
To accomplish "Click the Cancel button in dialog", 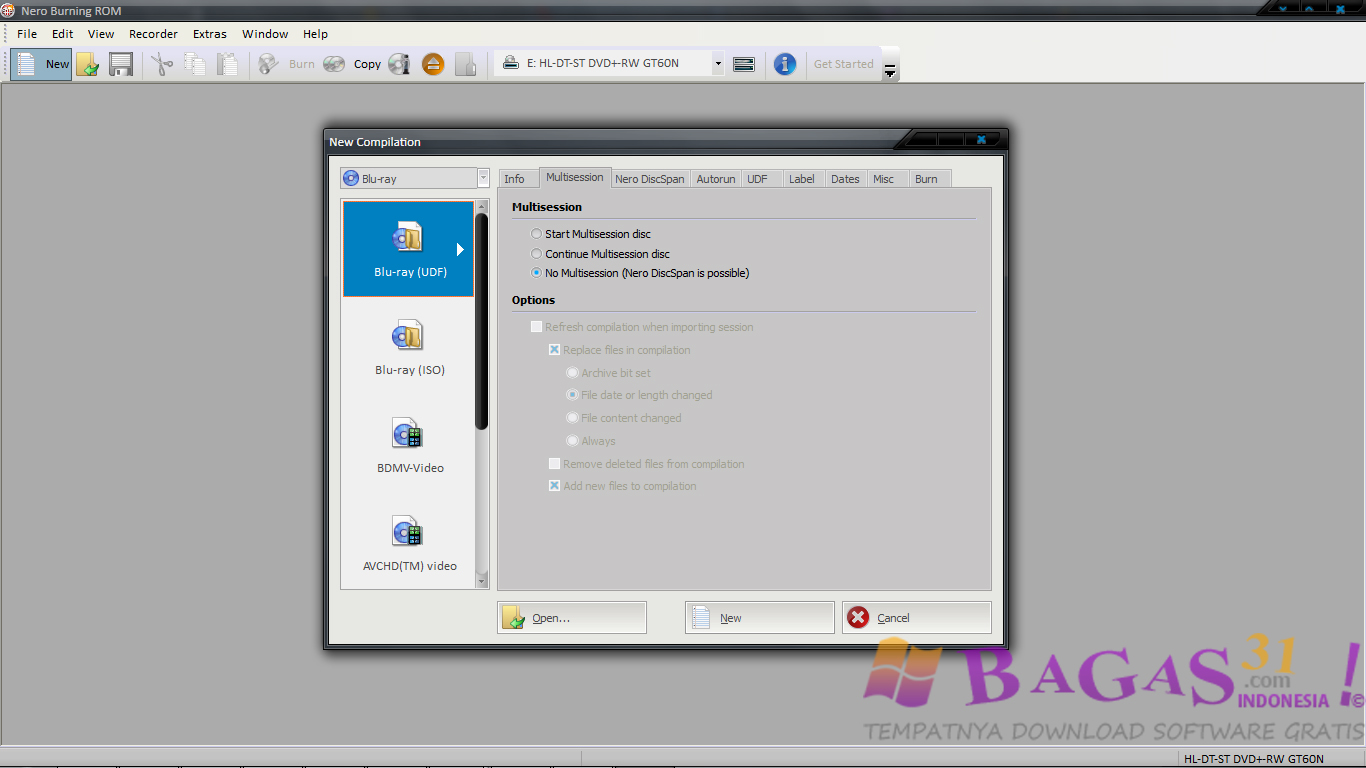I will (917, 618).
